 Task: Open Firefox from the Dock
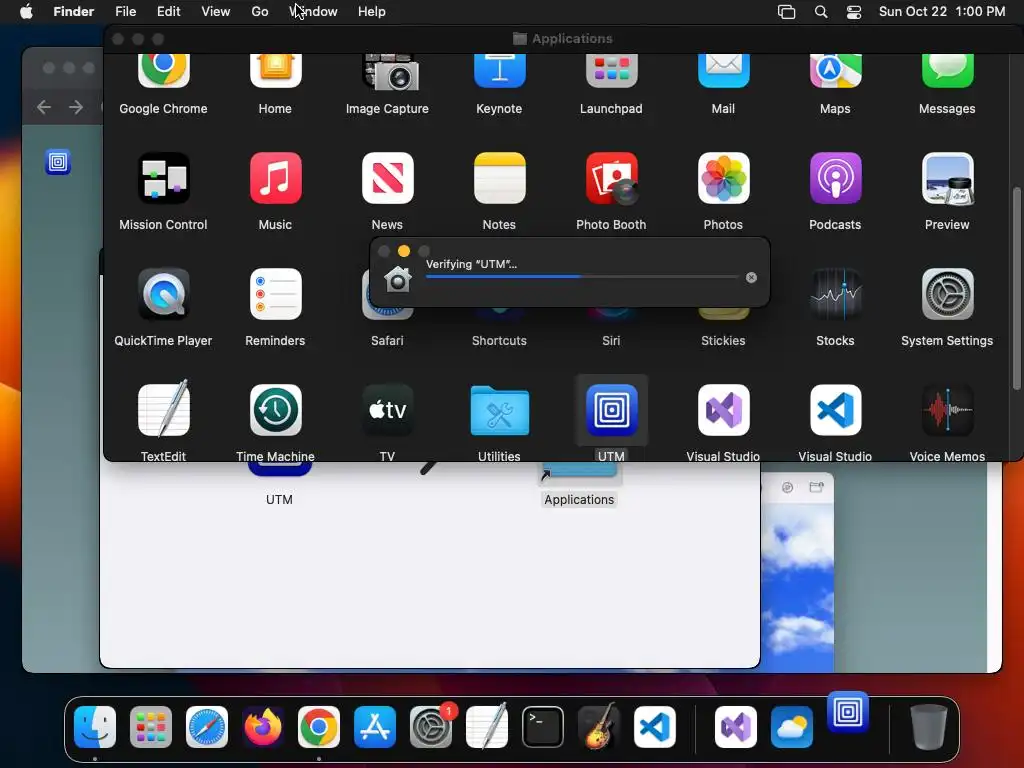[263, 726]
